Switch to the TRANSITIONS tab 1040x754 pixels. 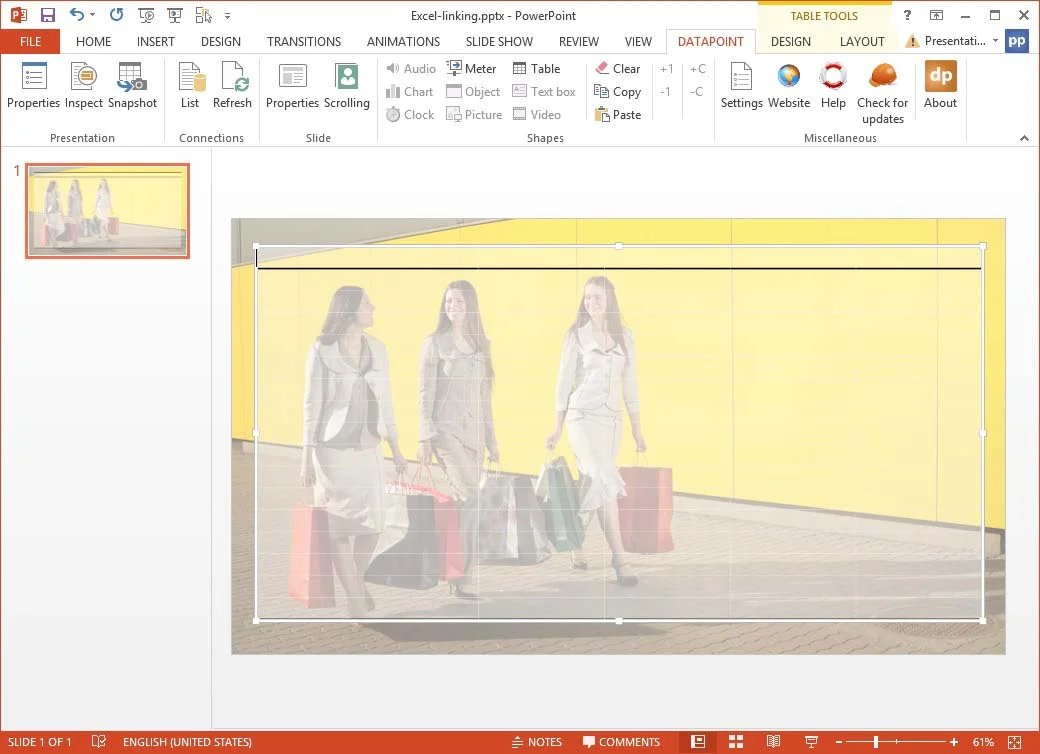tap(304, 42)
